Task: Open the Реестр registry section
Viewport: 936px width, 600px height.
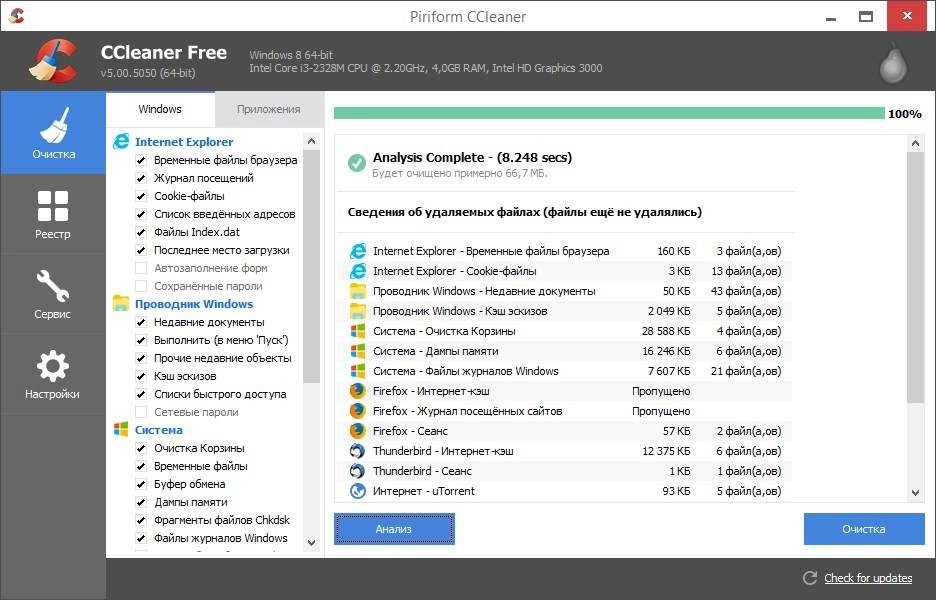Action: pyautogui.click(x=53, y=214)
